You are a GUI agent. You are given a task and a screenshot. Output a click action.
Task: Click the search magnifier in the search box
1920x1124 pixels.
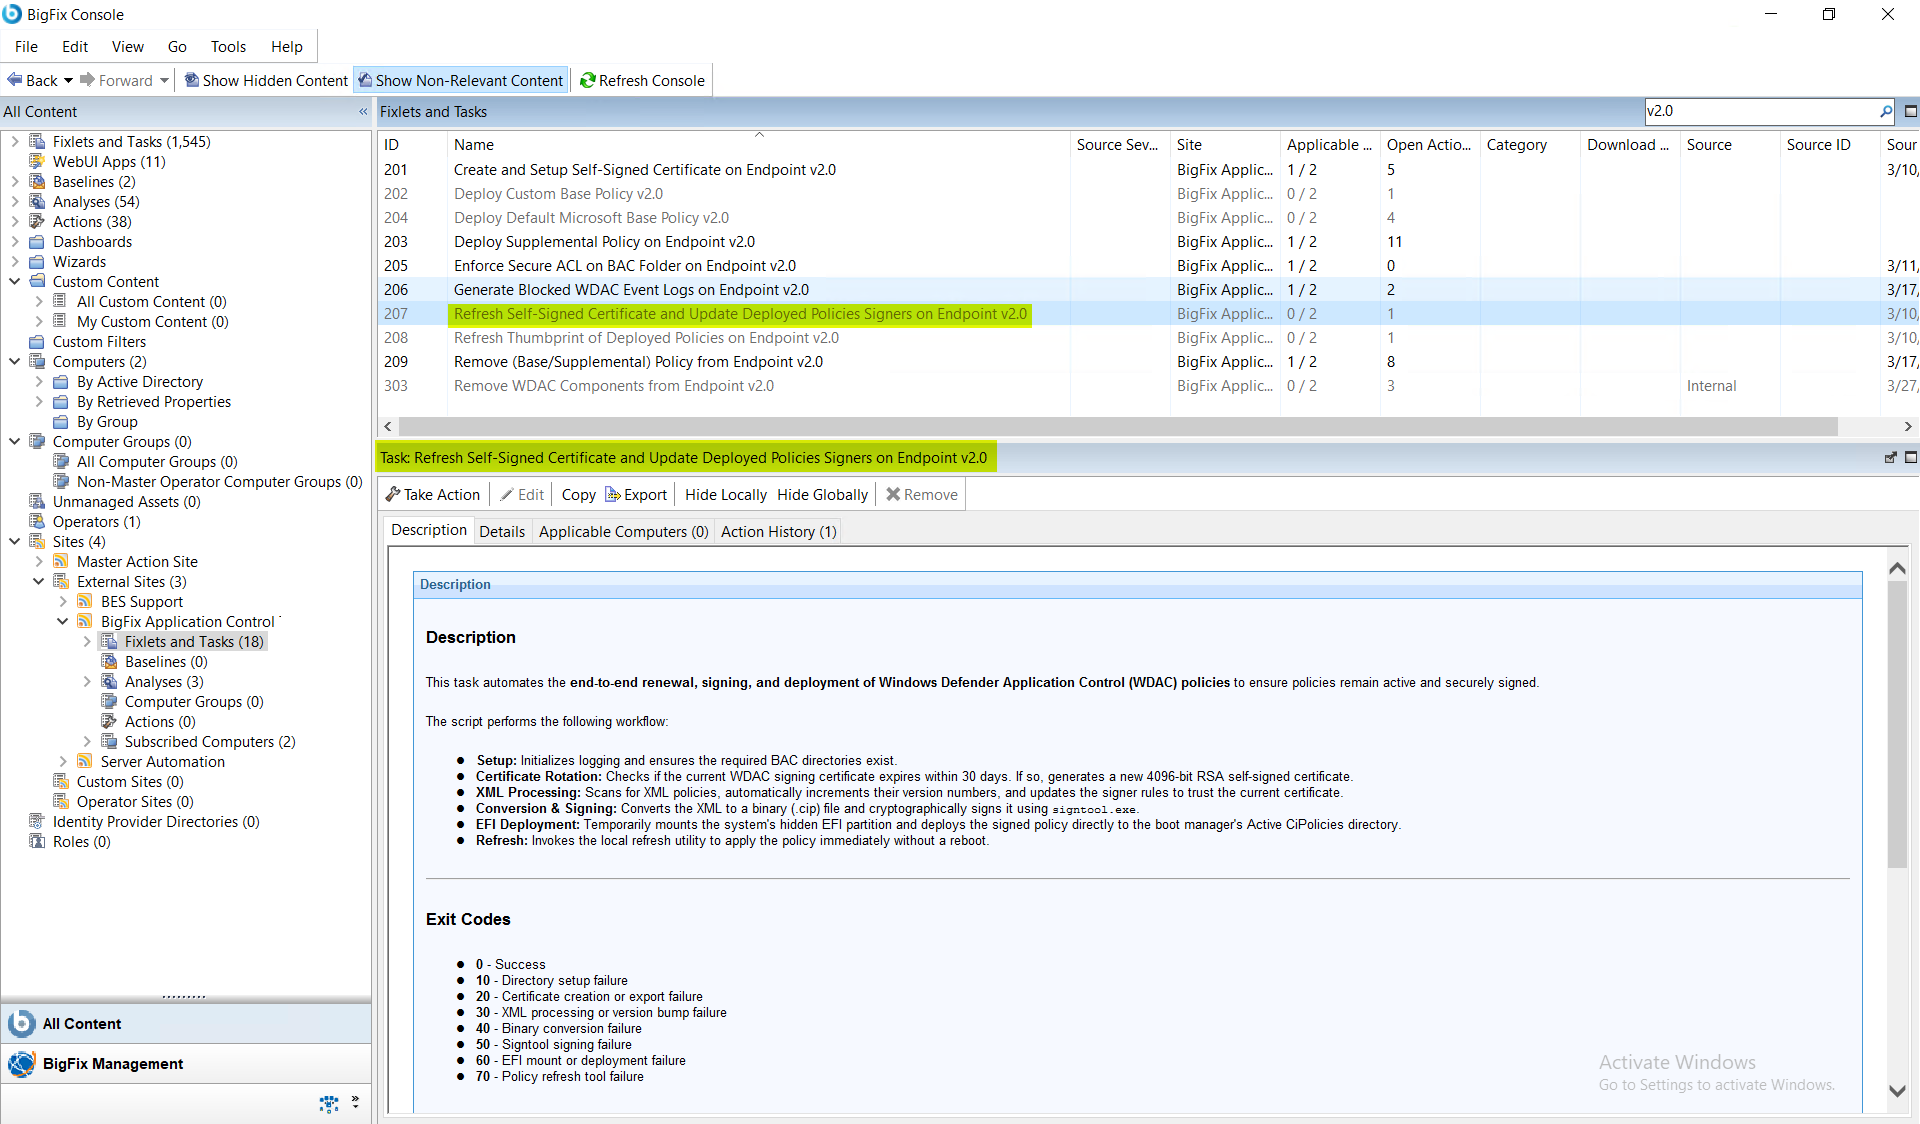point(1886,111)
